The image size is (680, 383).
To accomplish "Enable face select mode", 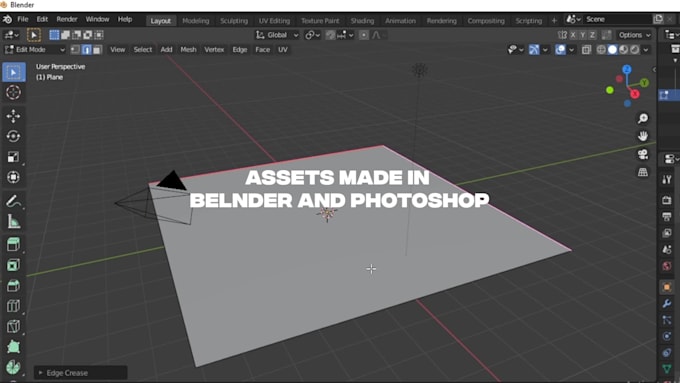I will (x=97, y=50).
